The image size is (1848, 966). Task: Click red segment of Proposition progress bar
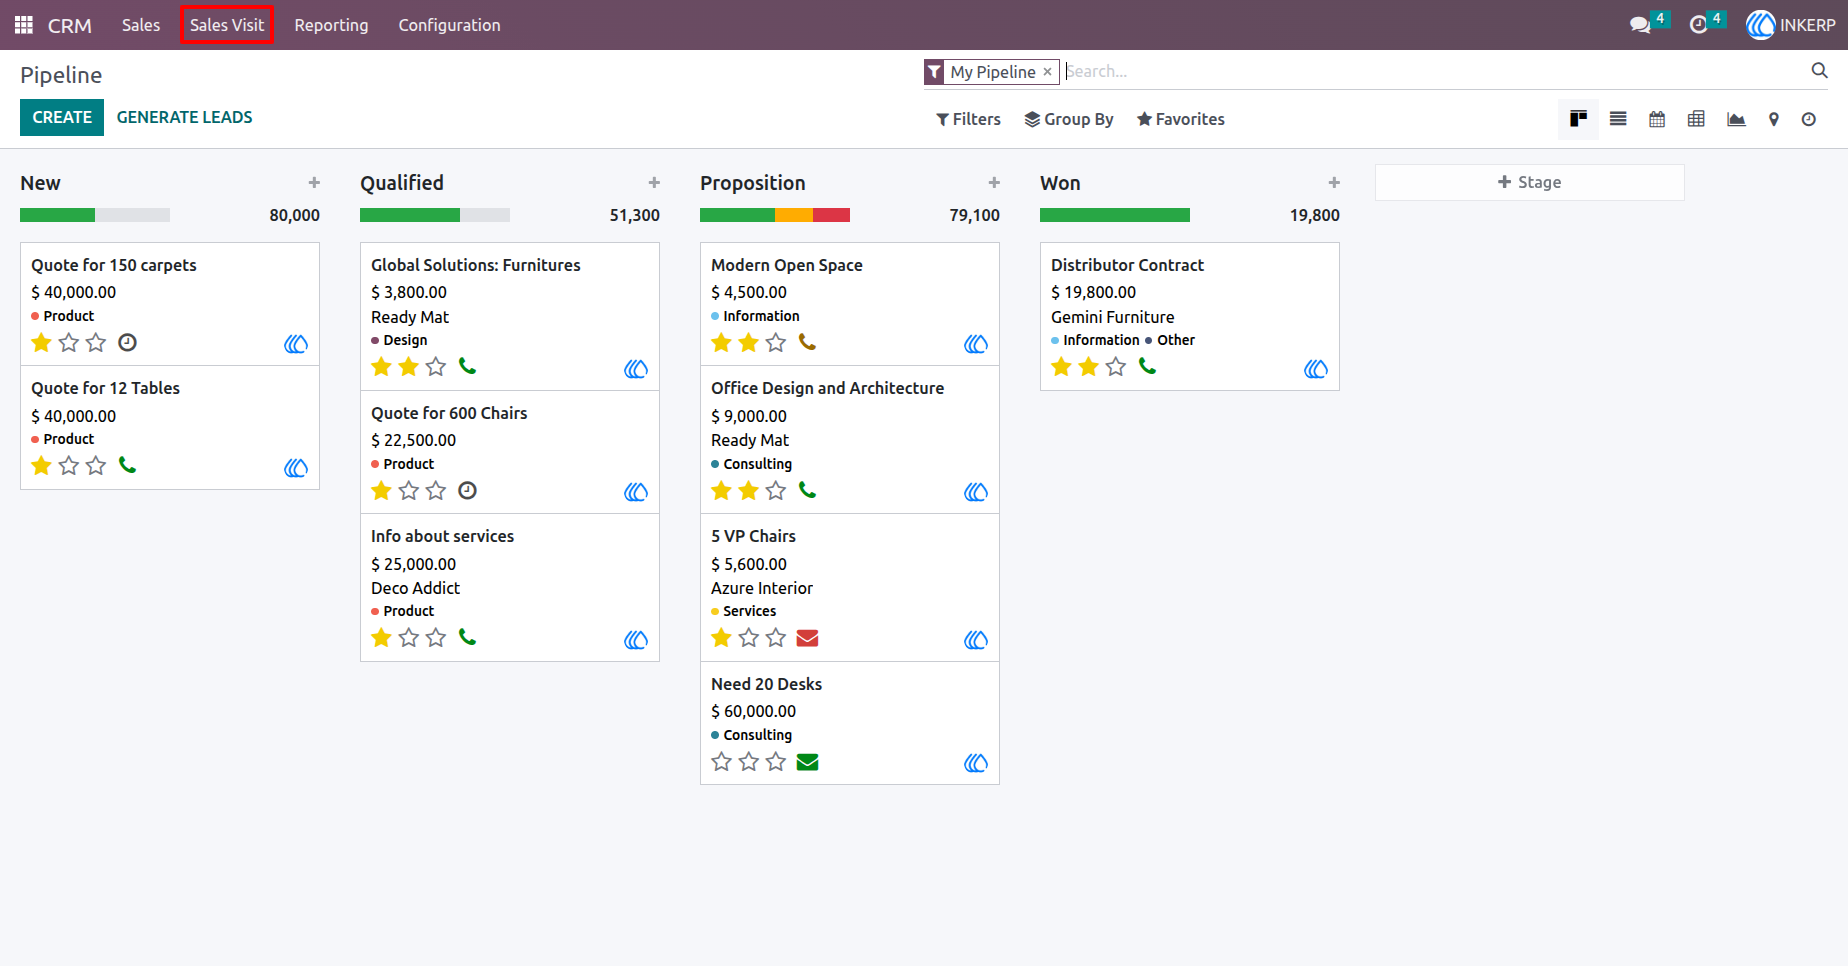[831, 215]
